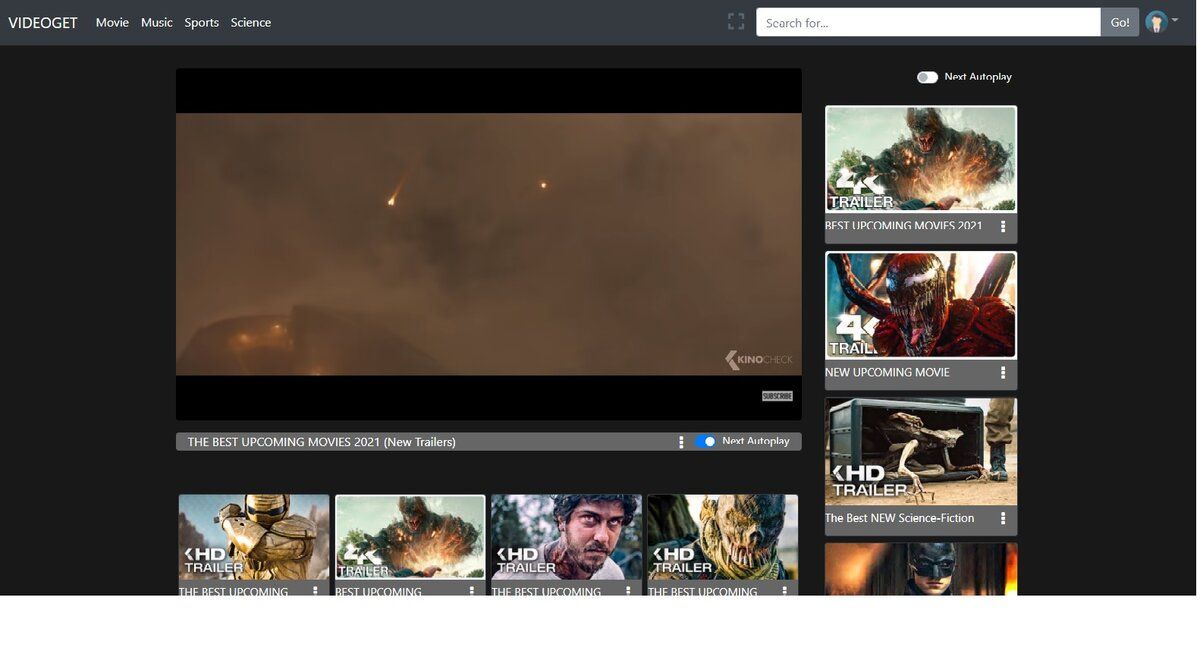Open three-dot menu of bloody man trailer
This screenshot has width=1200, height=654.
(628, 591)
